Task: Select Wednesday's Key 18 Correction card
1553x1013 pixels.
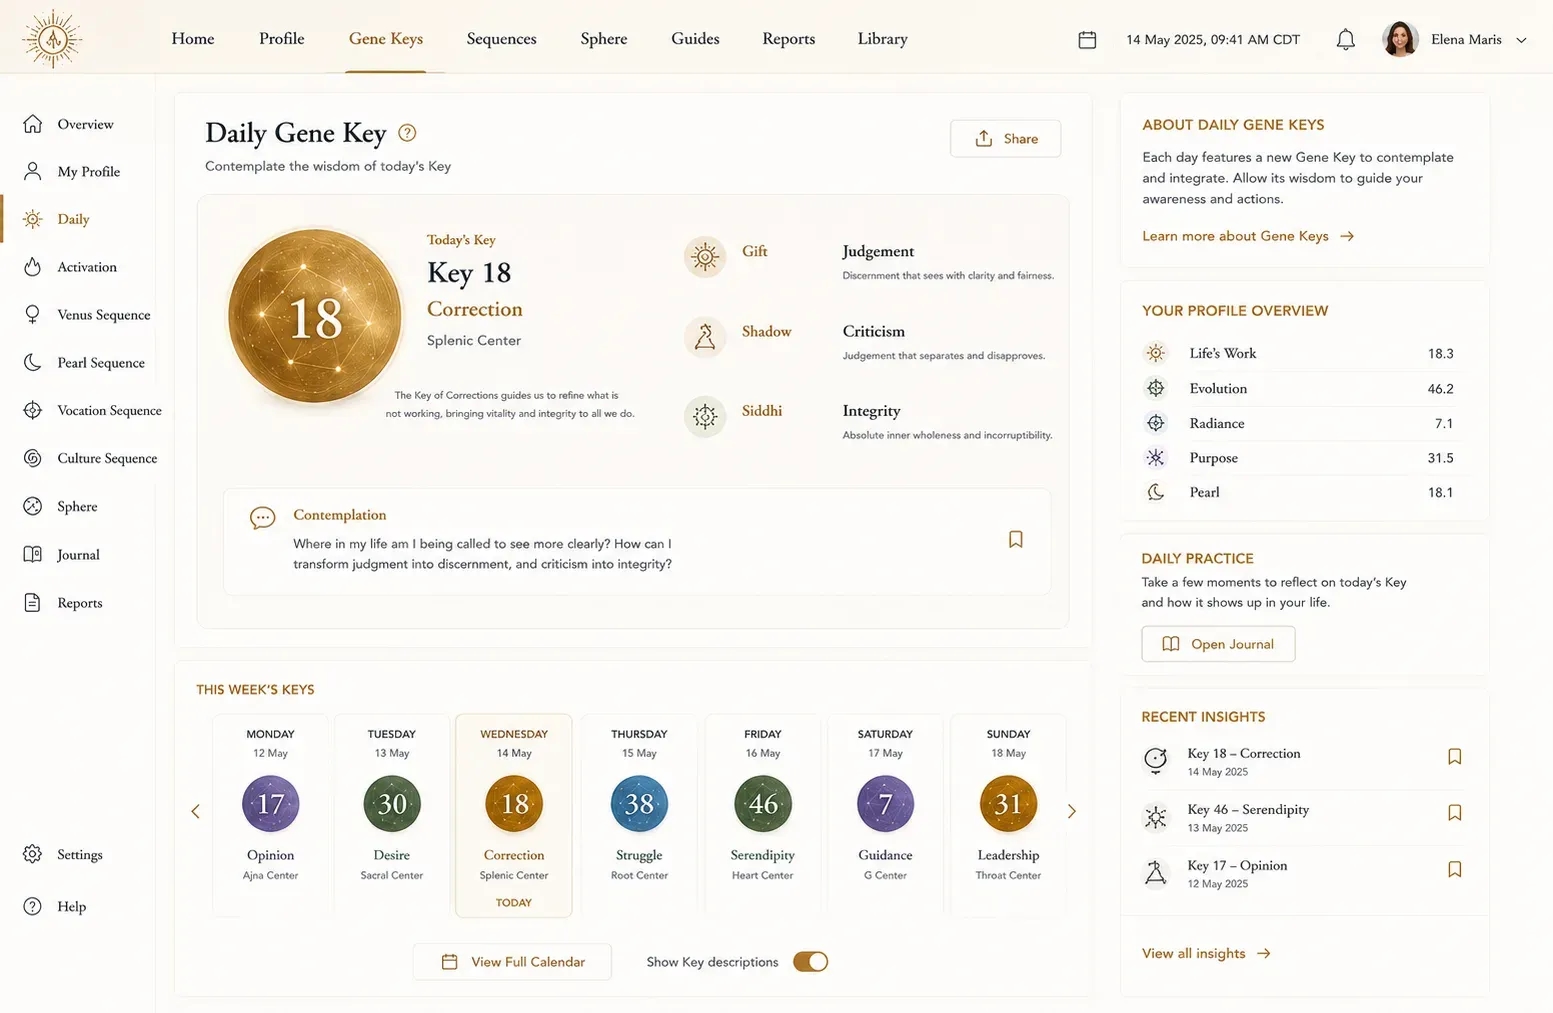Action: coord(514,815)
